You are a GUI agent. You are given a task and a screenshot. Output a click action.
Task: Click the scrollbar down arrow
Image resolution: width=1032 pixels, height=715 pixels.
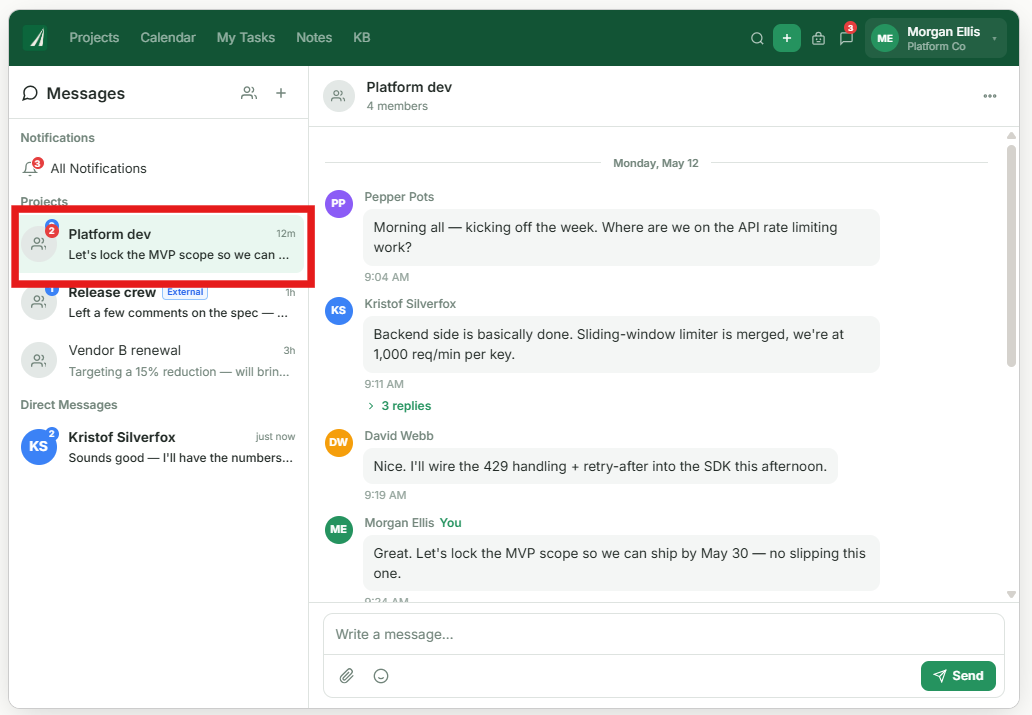(1011, 595)
